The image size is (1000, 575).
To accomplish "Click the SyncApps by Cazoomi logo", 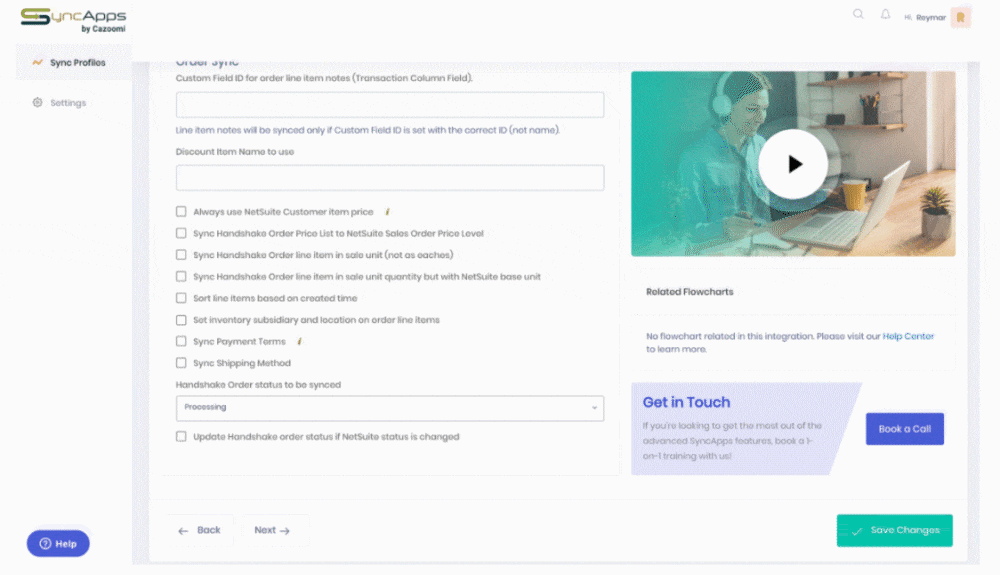I will tap(73, 20).
